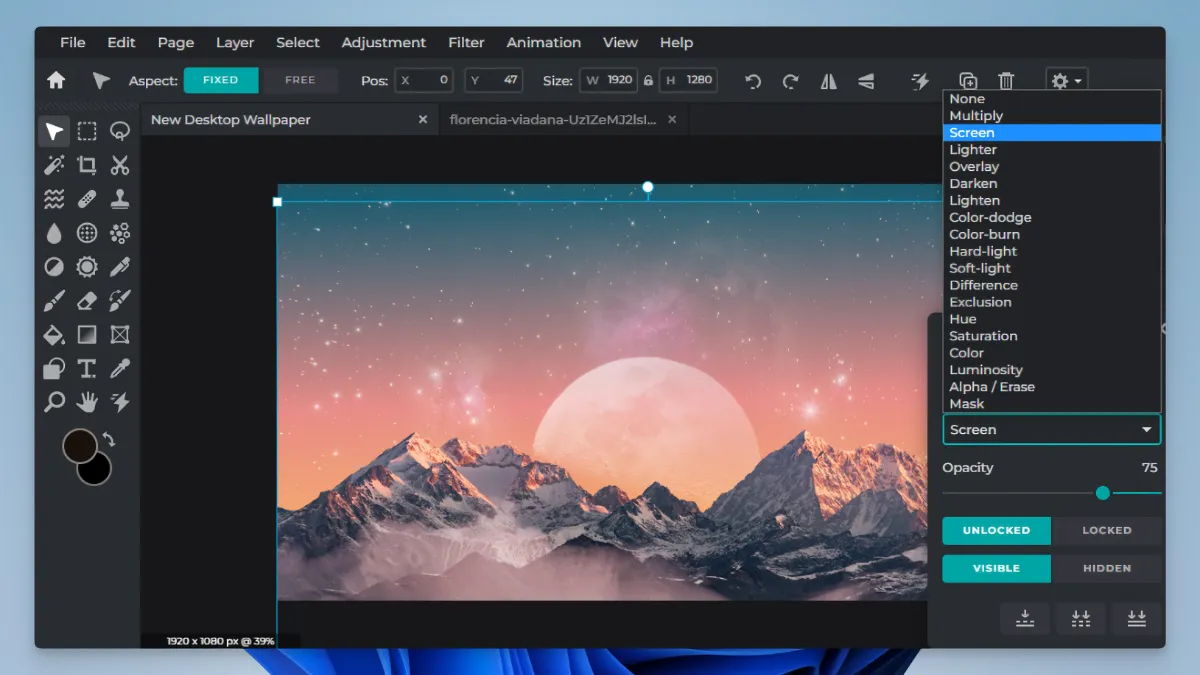Open the settings gear dropdown

click(1066, 81)
